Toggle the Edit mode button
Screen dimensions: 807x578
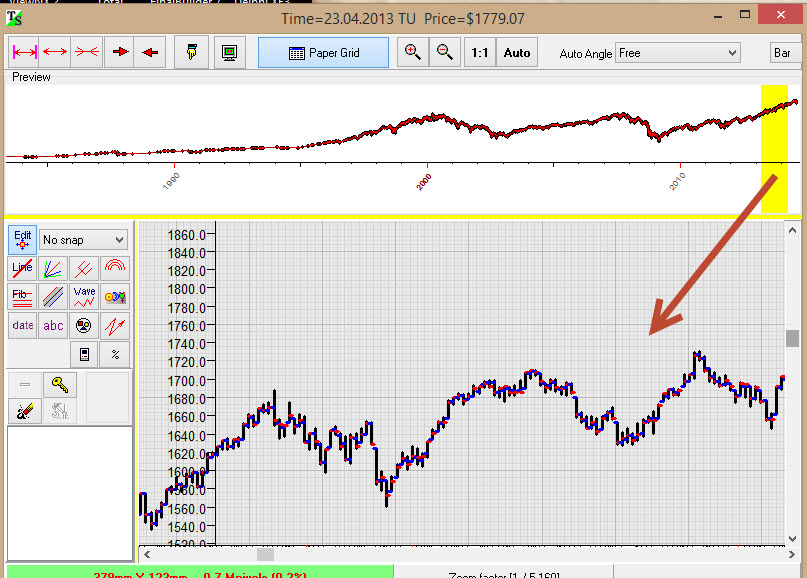pos(22,239)
